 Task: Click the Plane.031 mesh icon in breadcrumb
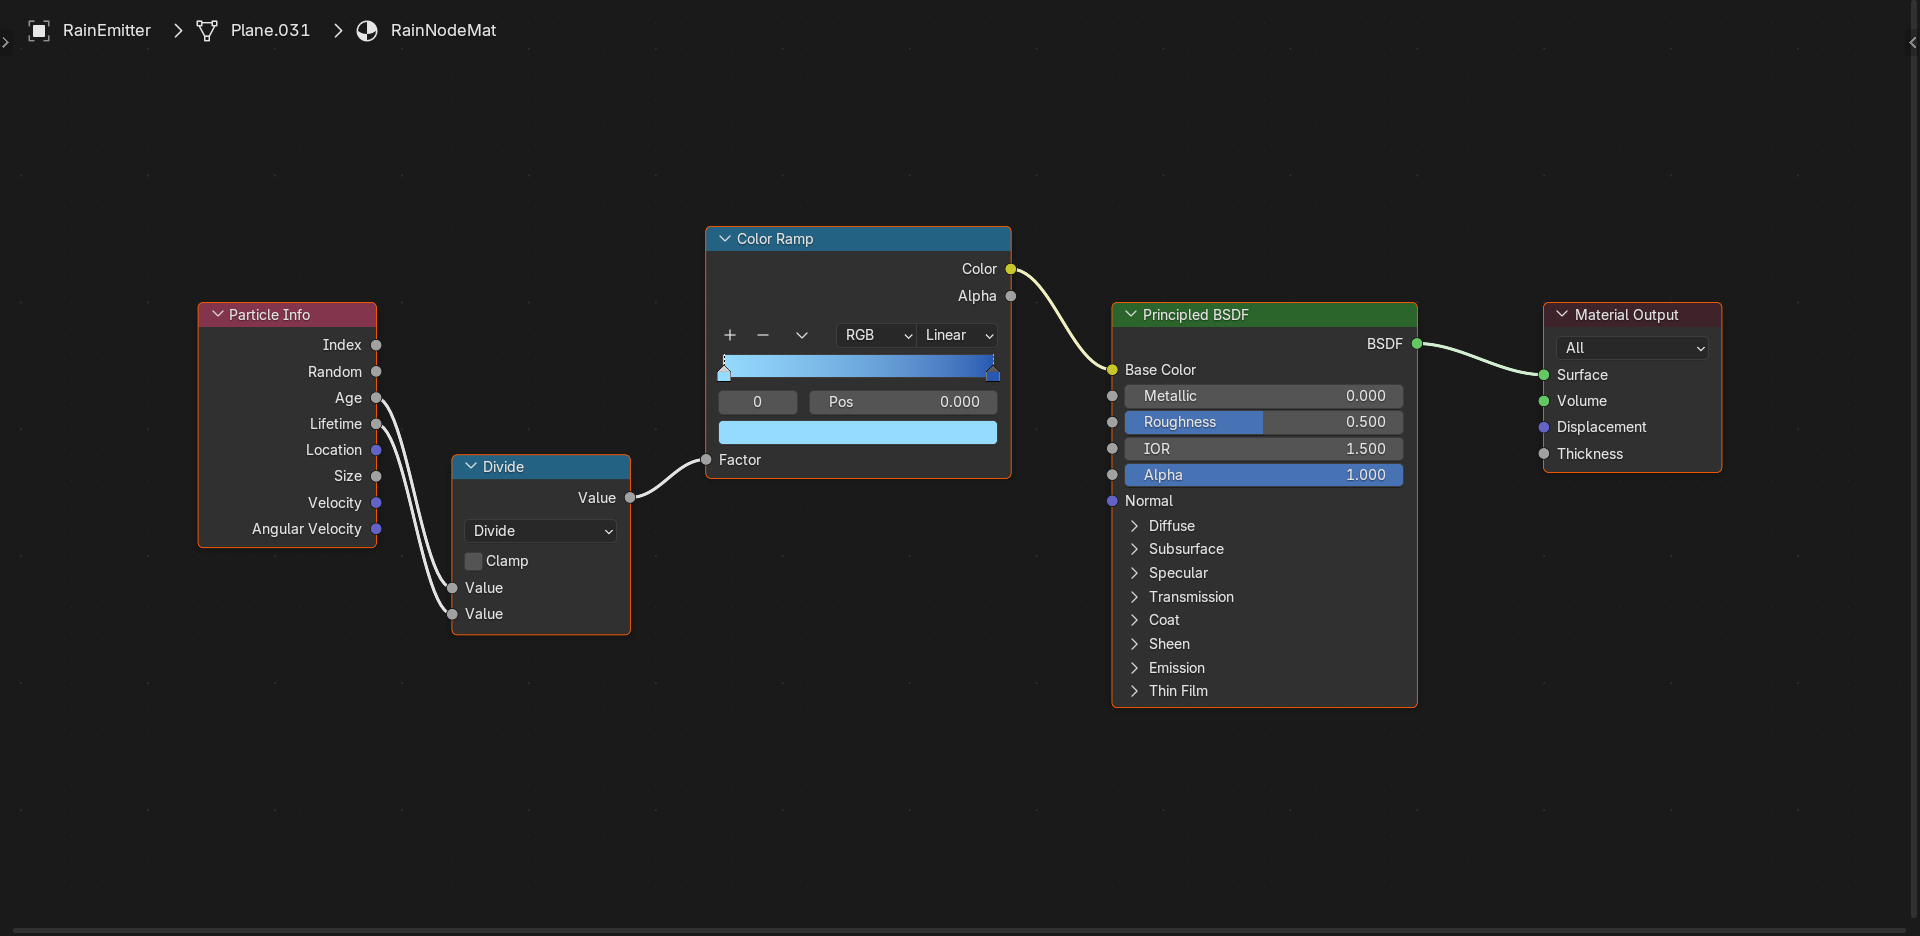click(x=207, y=31)
